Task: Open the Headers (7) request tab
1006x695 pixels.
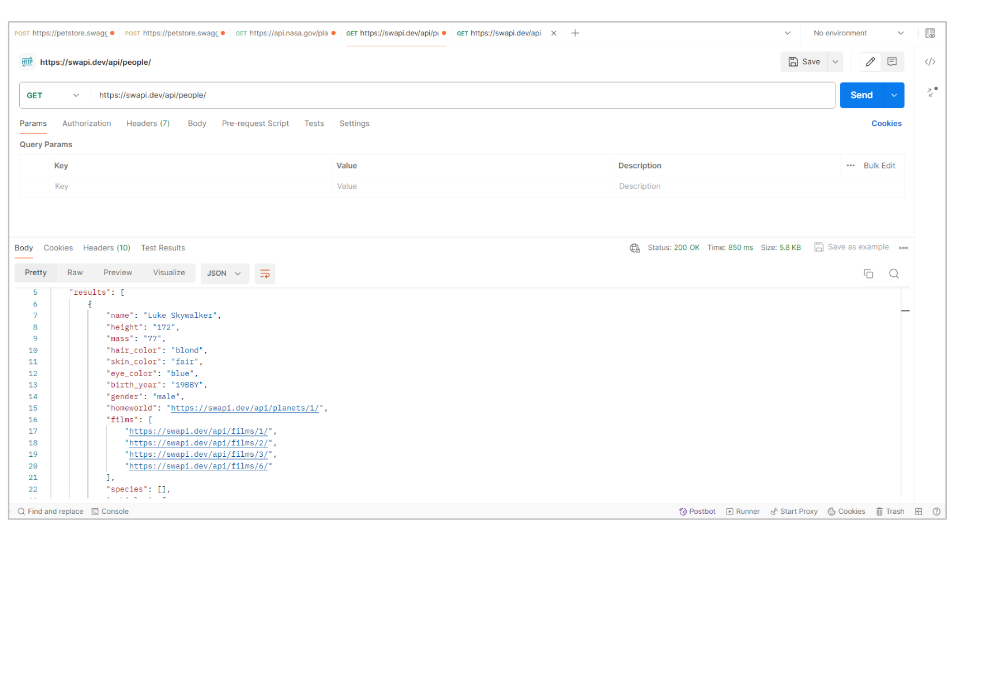Action: [x=148, y=124]
